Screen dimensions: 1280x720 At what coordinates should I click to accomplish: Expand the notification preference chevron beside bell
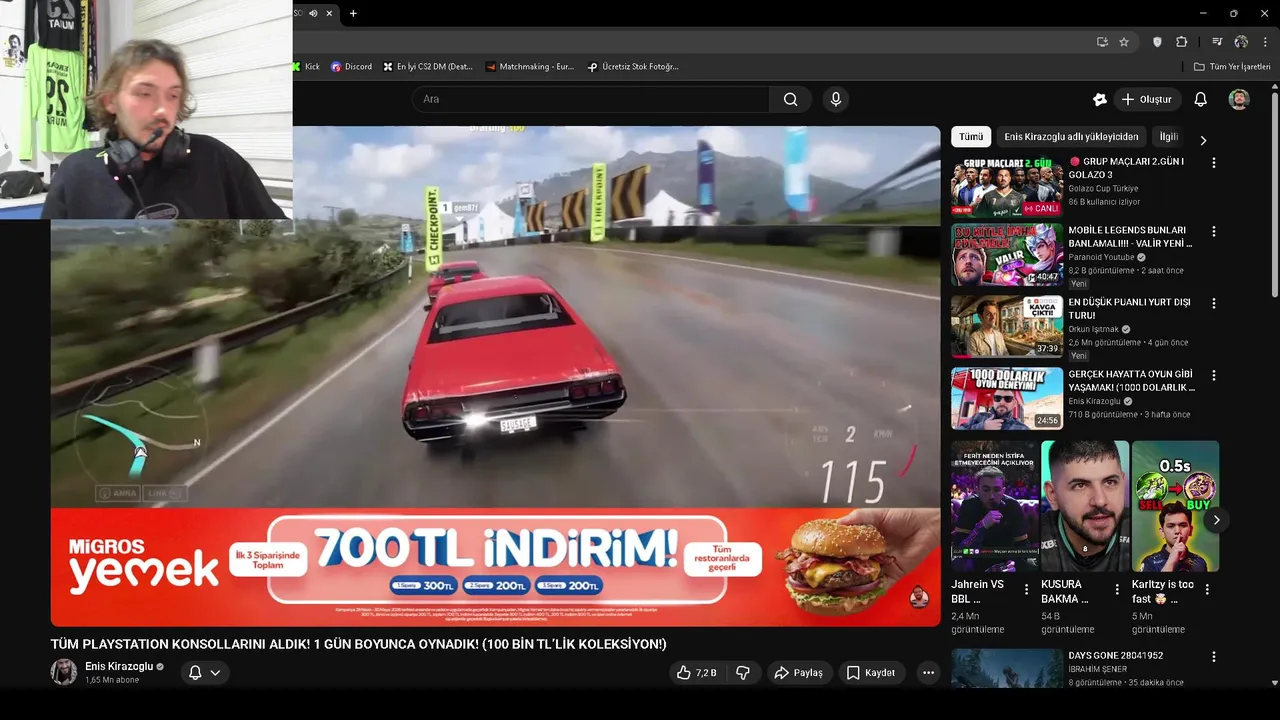[x=215, y=673]
